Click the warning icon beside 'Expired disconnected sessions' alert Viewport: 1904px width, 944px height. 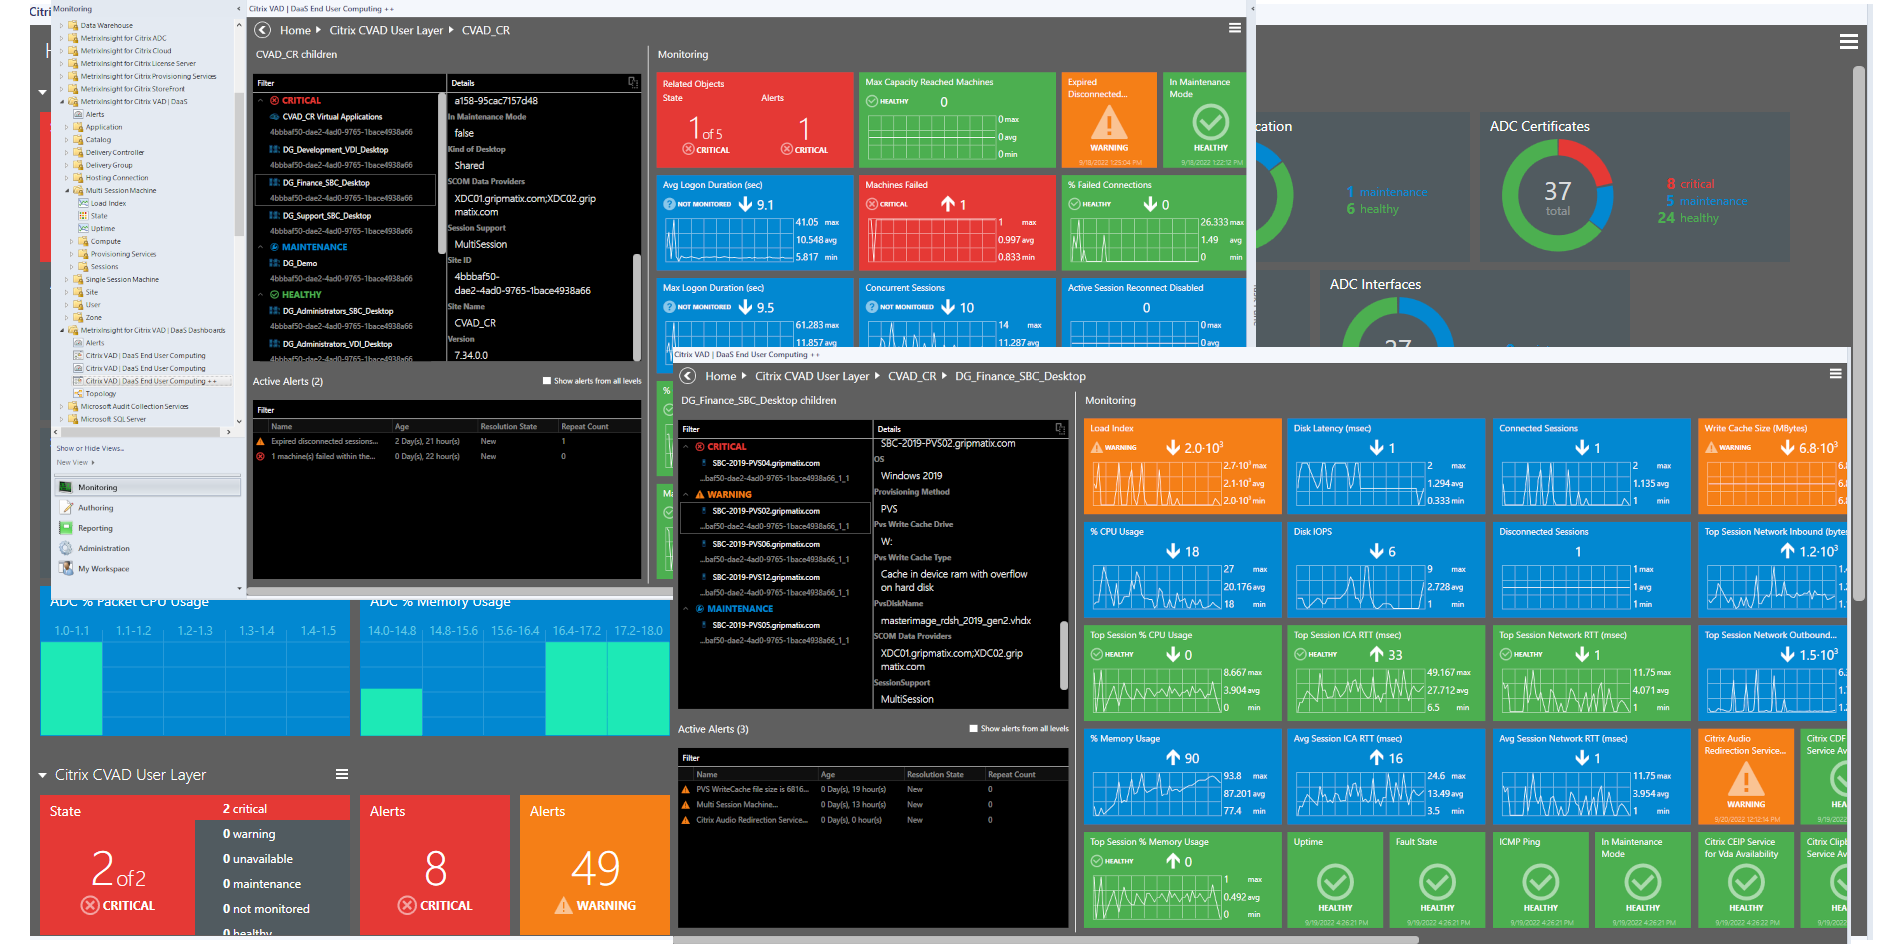[x=261, y=441]
